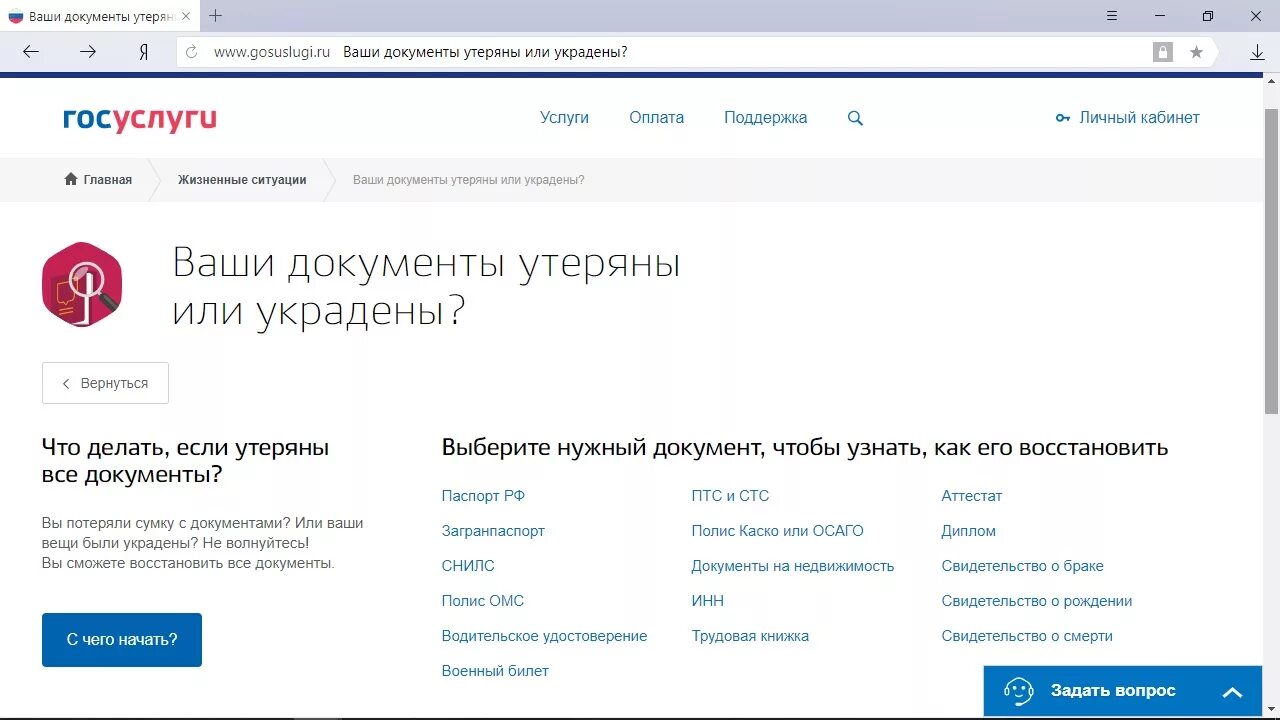Open the Трудовая книжка link
Screen dimensions: 1280x720
[x=750, y=636]
